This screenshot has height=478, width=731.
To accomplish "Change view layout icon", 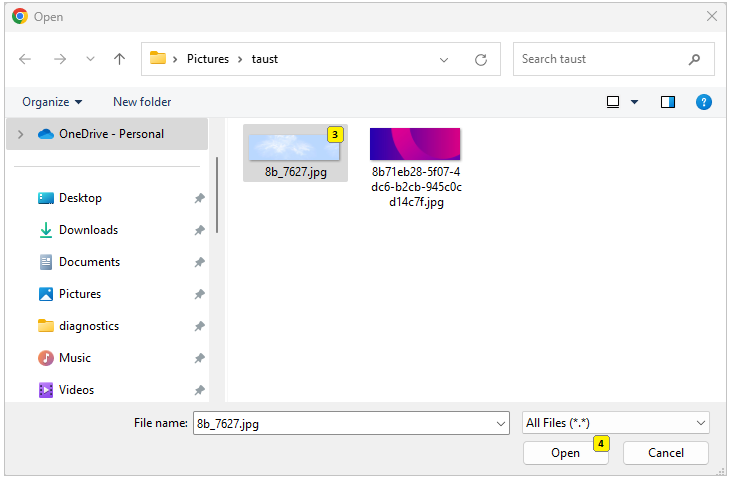I will click(x=614, y=102).
